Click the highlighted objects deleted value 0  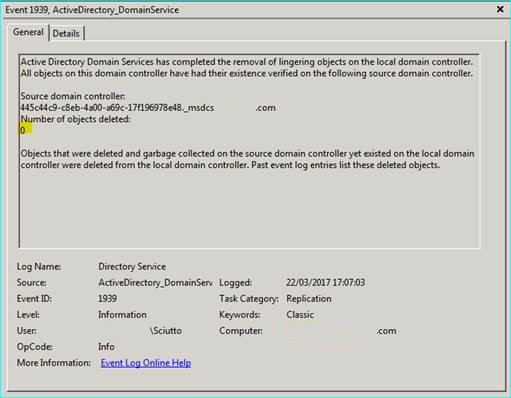pos(23,130)
